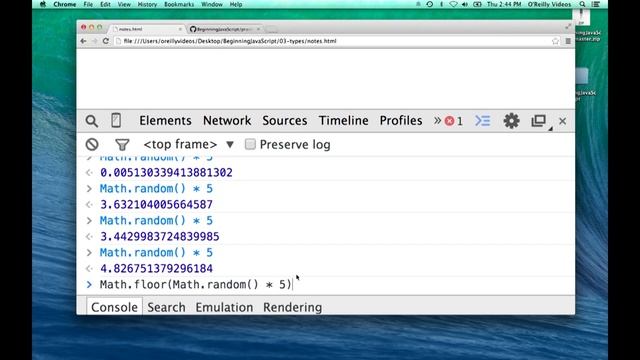Open the Window menu

[x=212, y=4]
